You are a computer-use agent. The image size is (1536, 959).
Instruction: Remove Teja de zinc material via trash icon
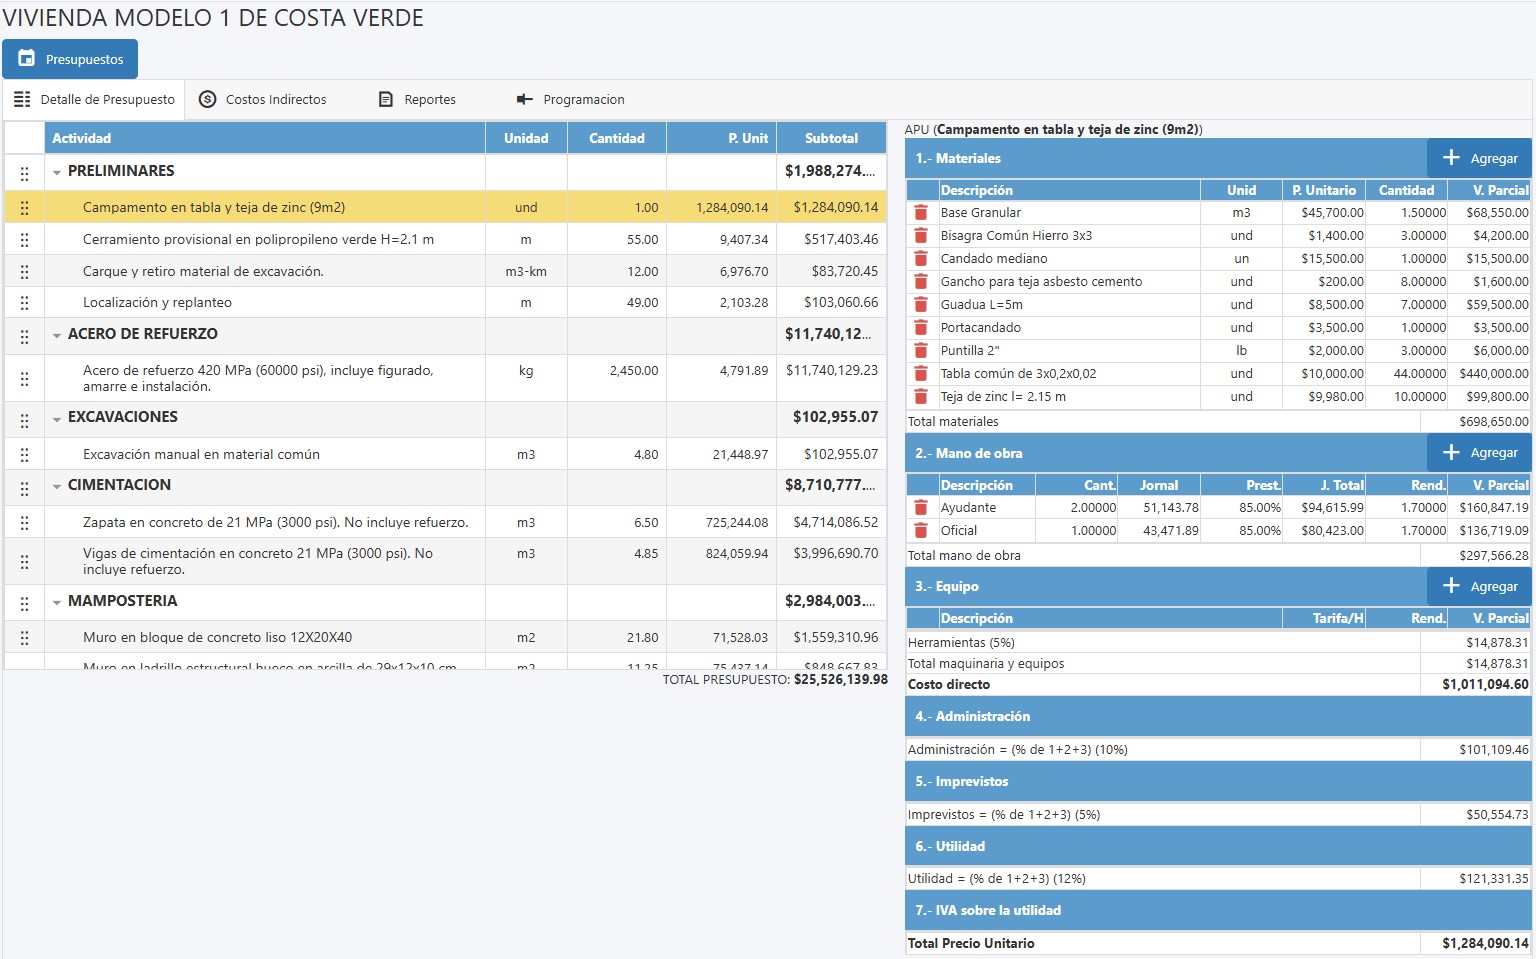(x=921, y=397)
